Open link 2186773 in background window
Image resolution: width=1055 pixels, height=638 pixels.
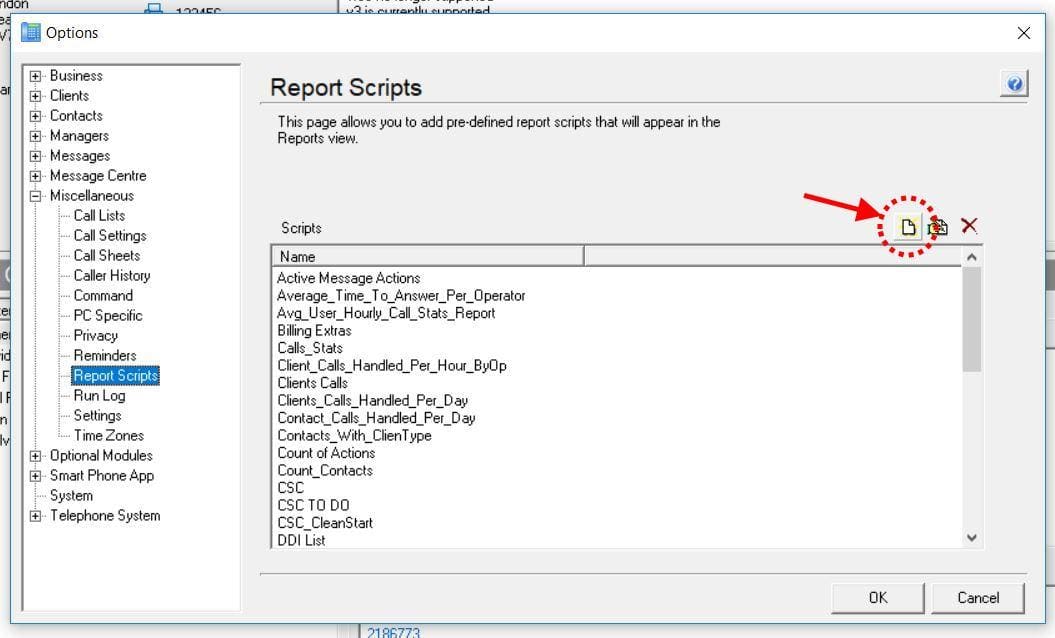pos(394,632)
